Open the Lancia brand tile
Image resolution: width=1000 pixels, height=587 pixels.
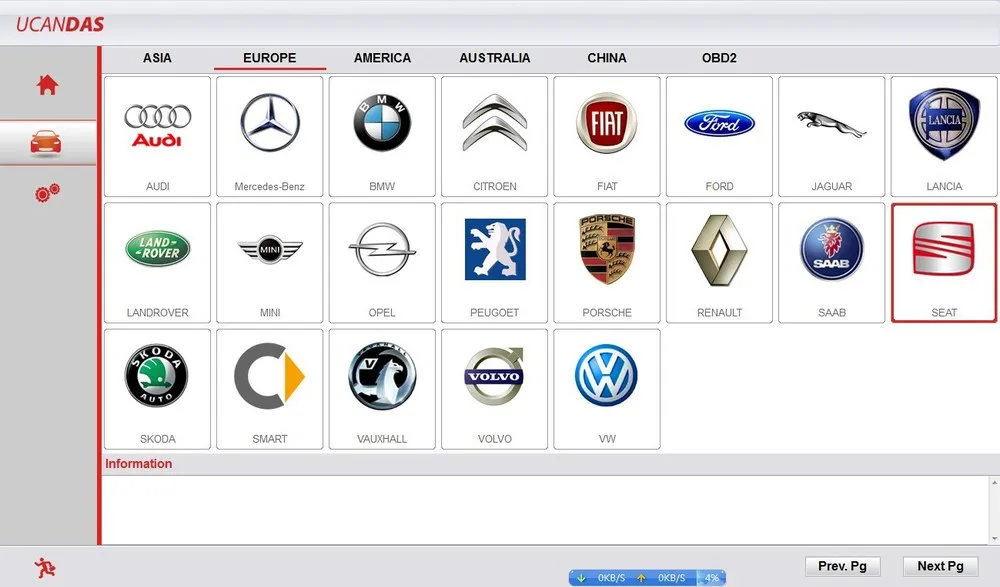(x=944, y=137)
